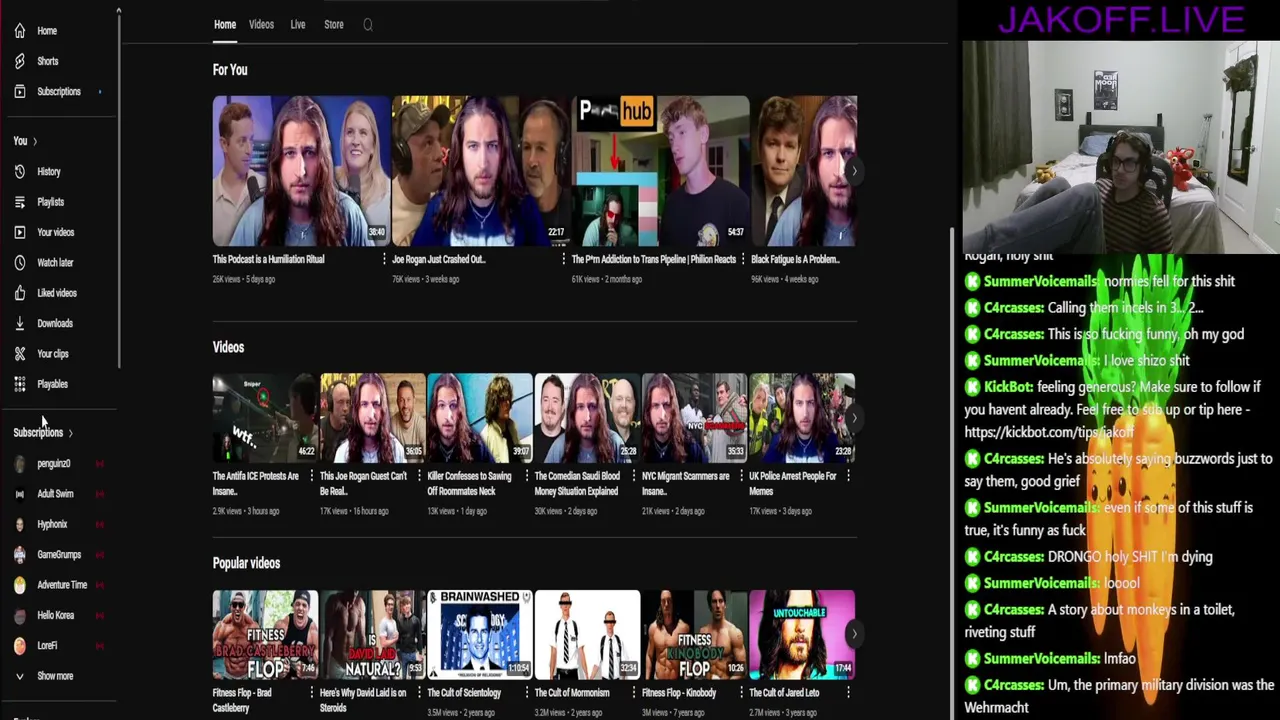The image size is (1280, 720).
Task: Play the Joe Rogan Just Crashed Out thumbnail
Action: pos(481,171)
